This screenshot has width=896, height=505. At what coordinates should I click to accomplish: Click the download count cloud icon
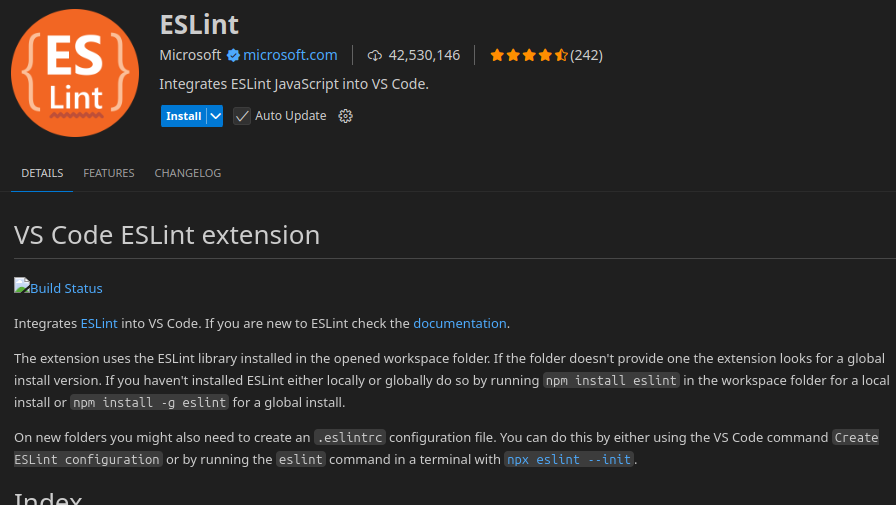coord(375,55)
